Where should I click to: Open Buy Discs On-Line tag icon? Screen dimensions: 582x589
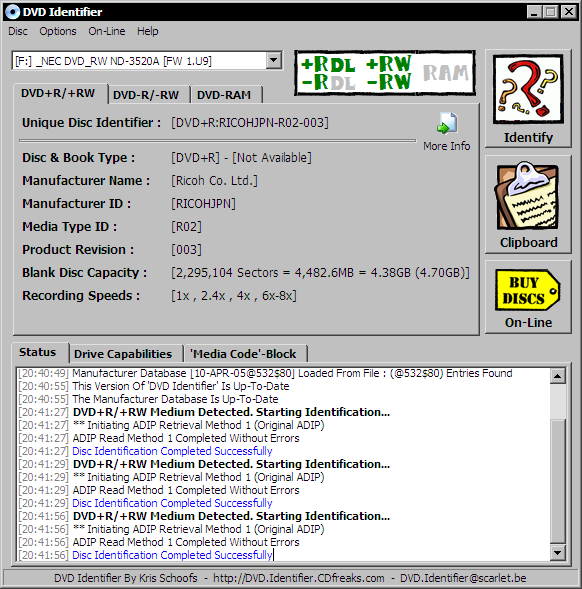(528, 290)
